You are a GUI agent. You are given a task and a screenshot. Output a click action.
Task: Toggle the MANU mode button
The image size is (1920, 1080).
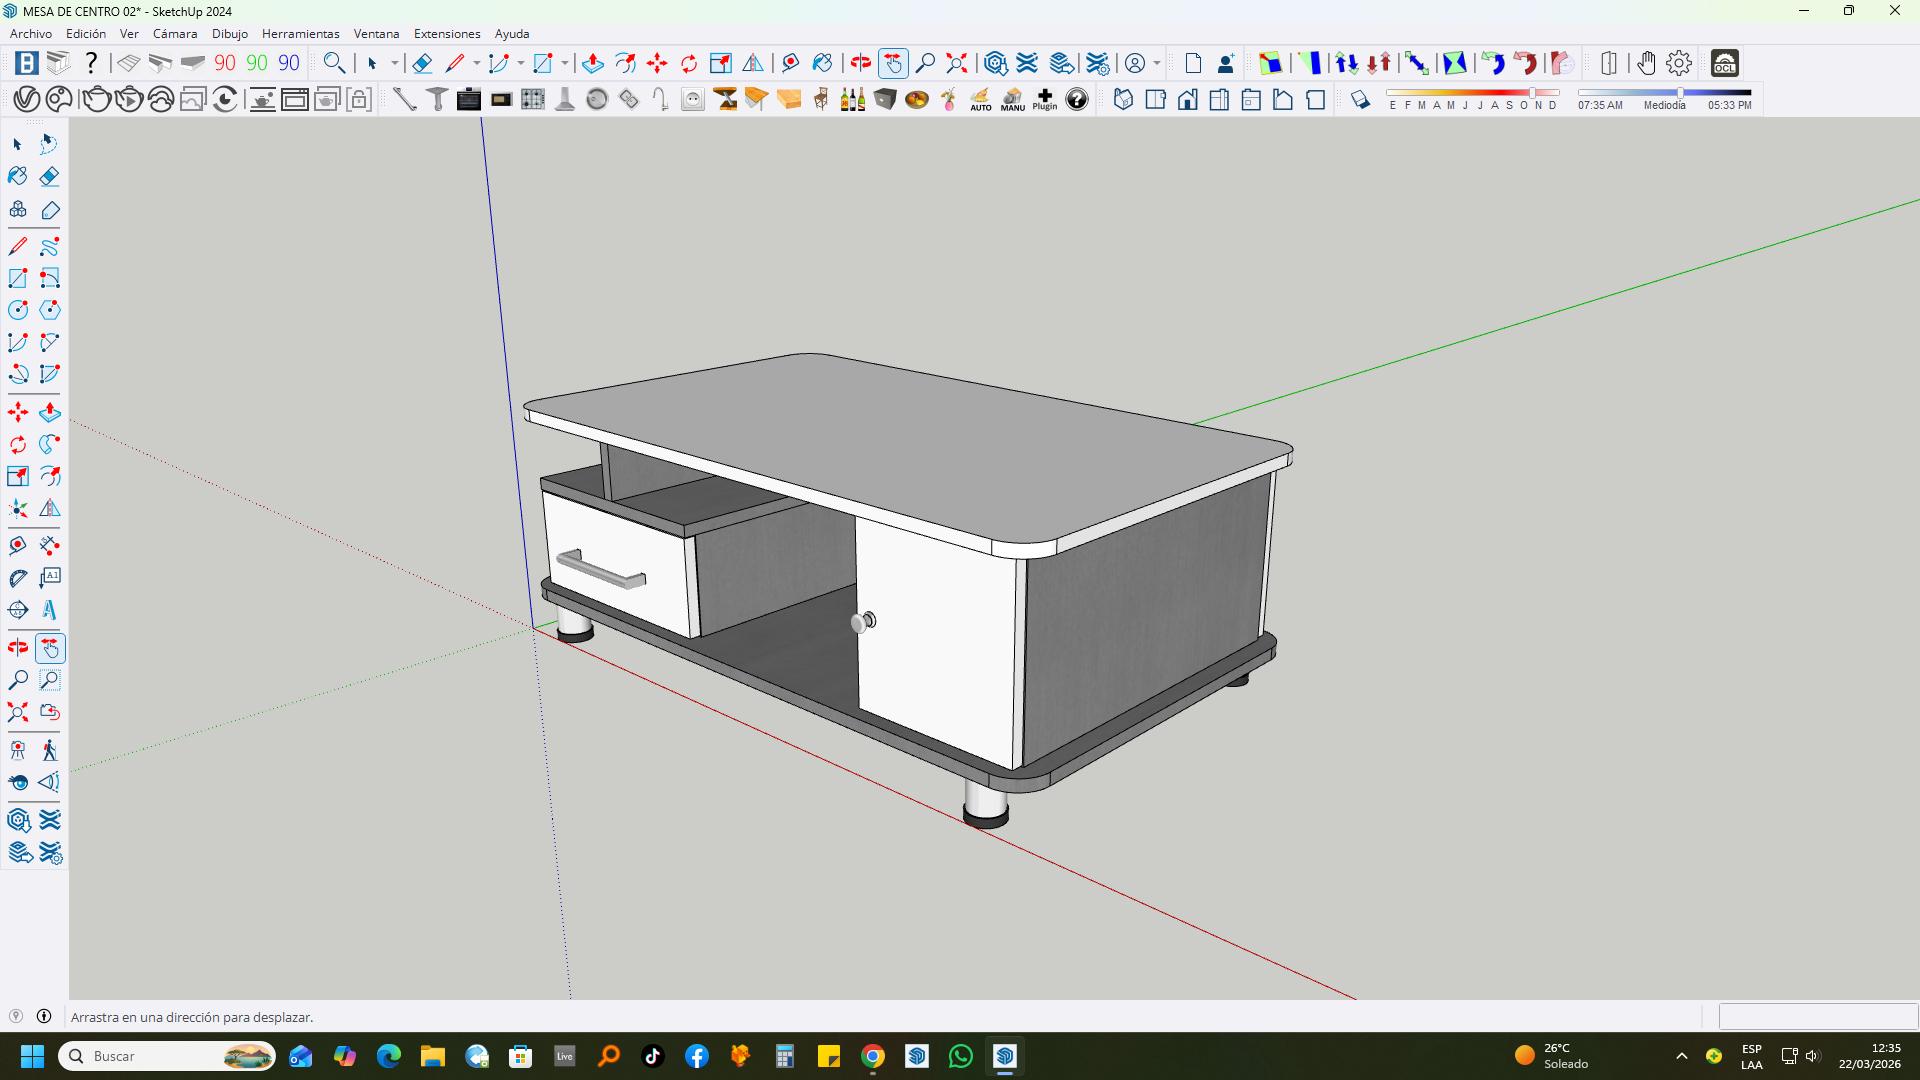pos(1012,99)
